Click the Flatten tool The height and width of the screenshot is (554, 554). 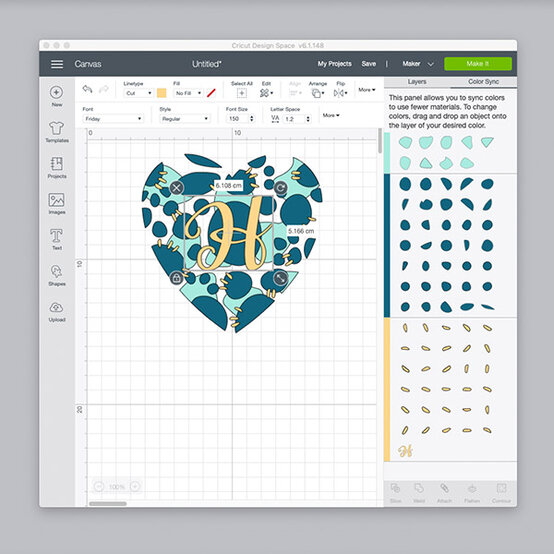pyautogui.click(x=472, y=492)
